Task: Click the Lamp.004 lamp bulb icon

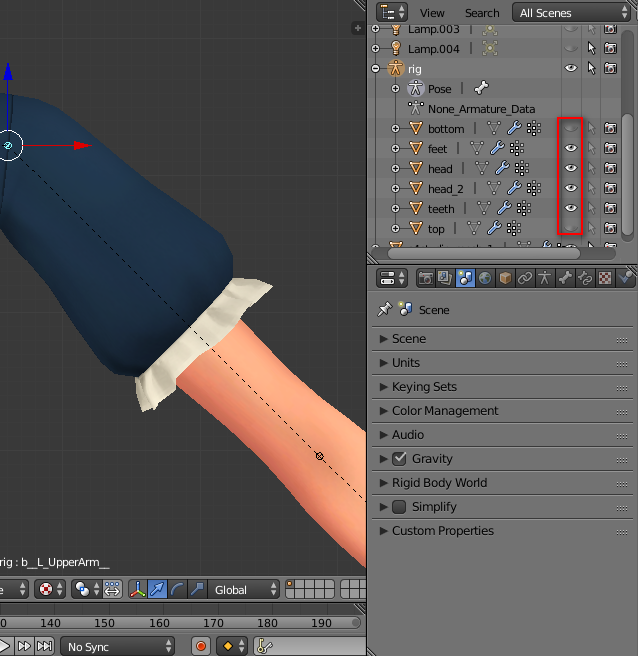Action: (396, 48)
